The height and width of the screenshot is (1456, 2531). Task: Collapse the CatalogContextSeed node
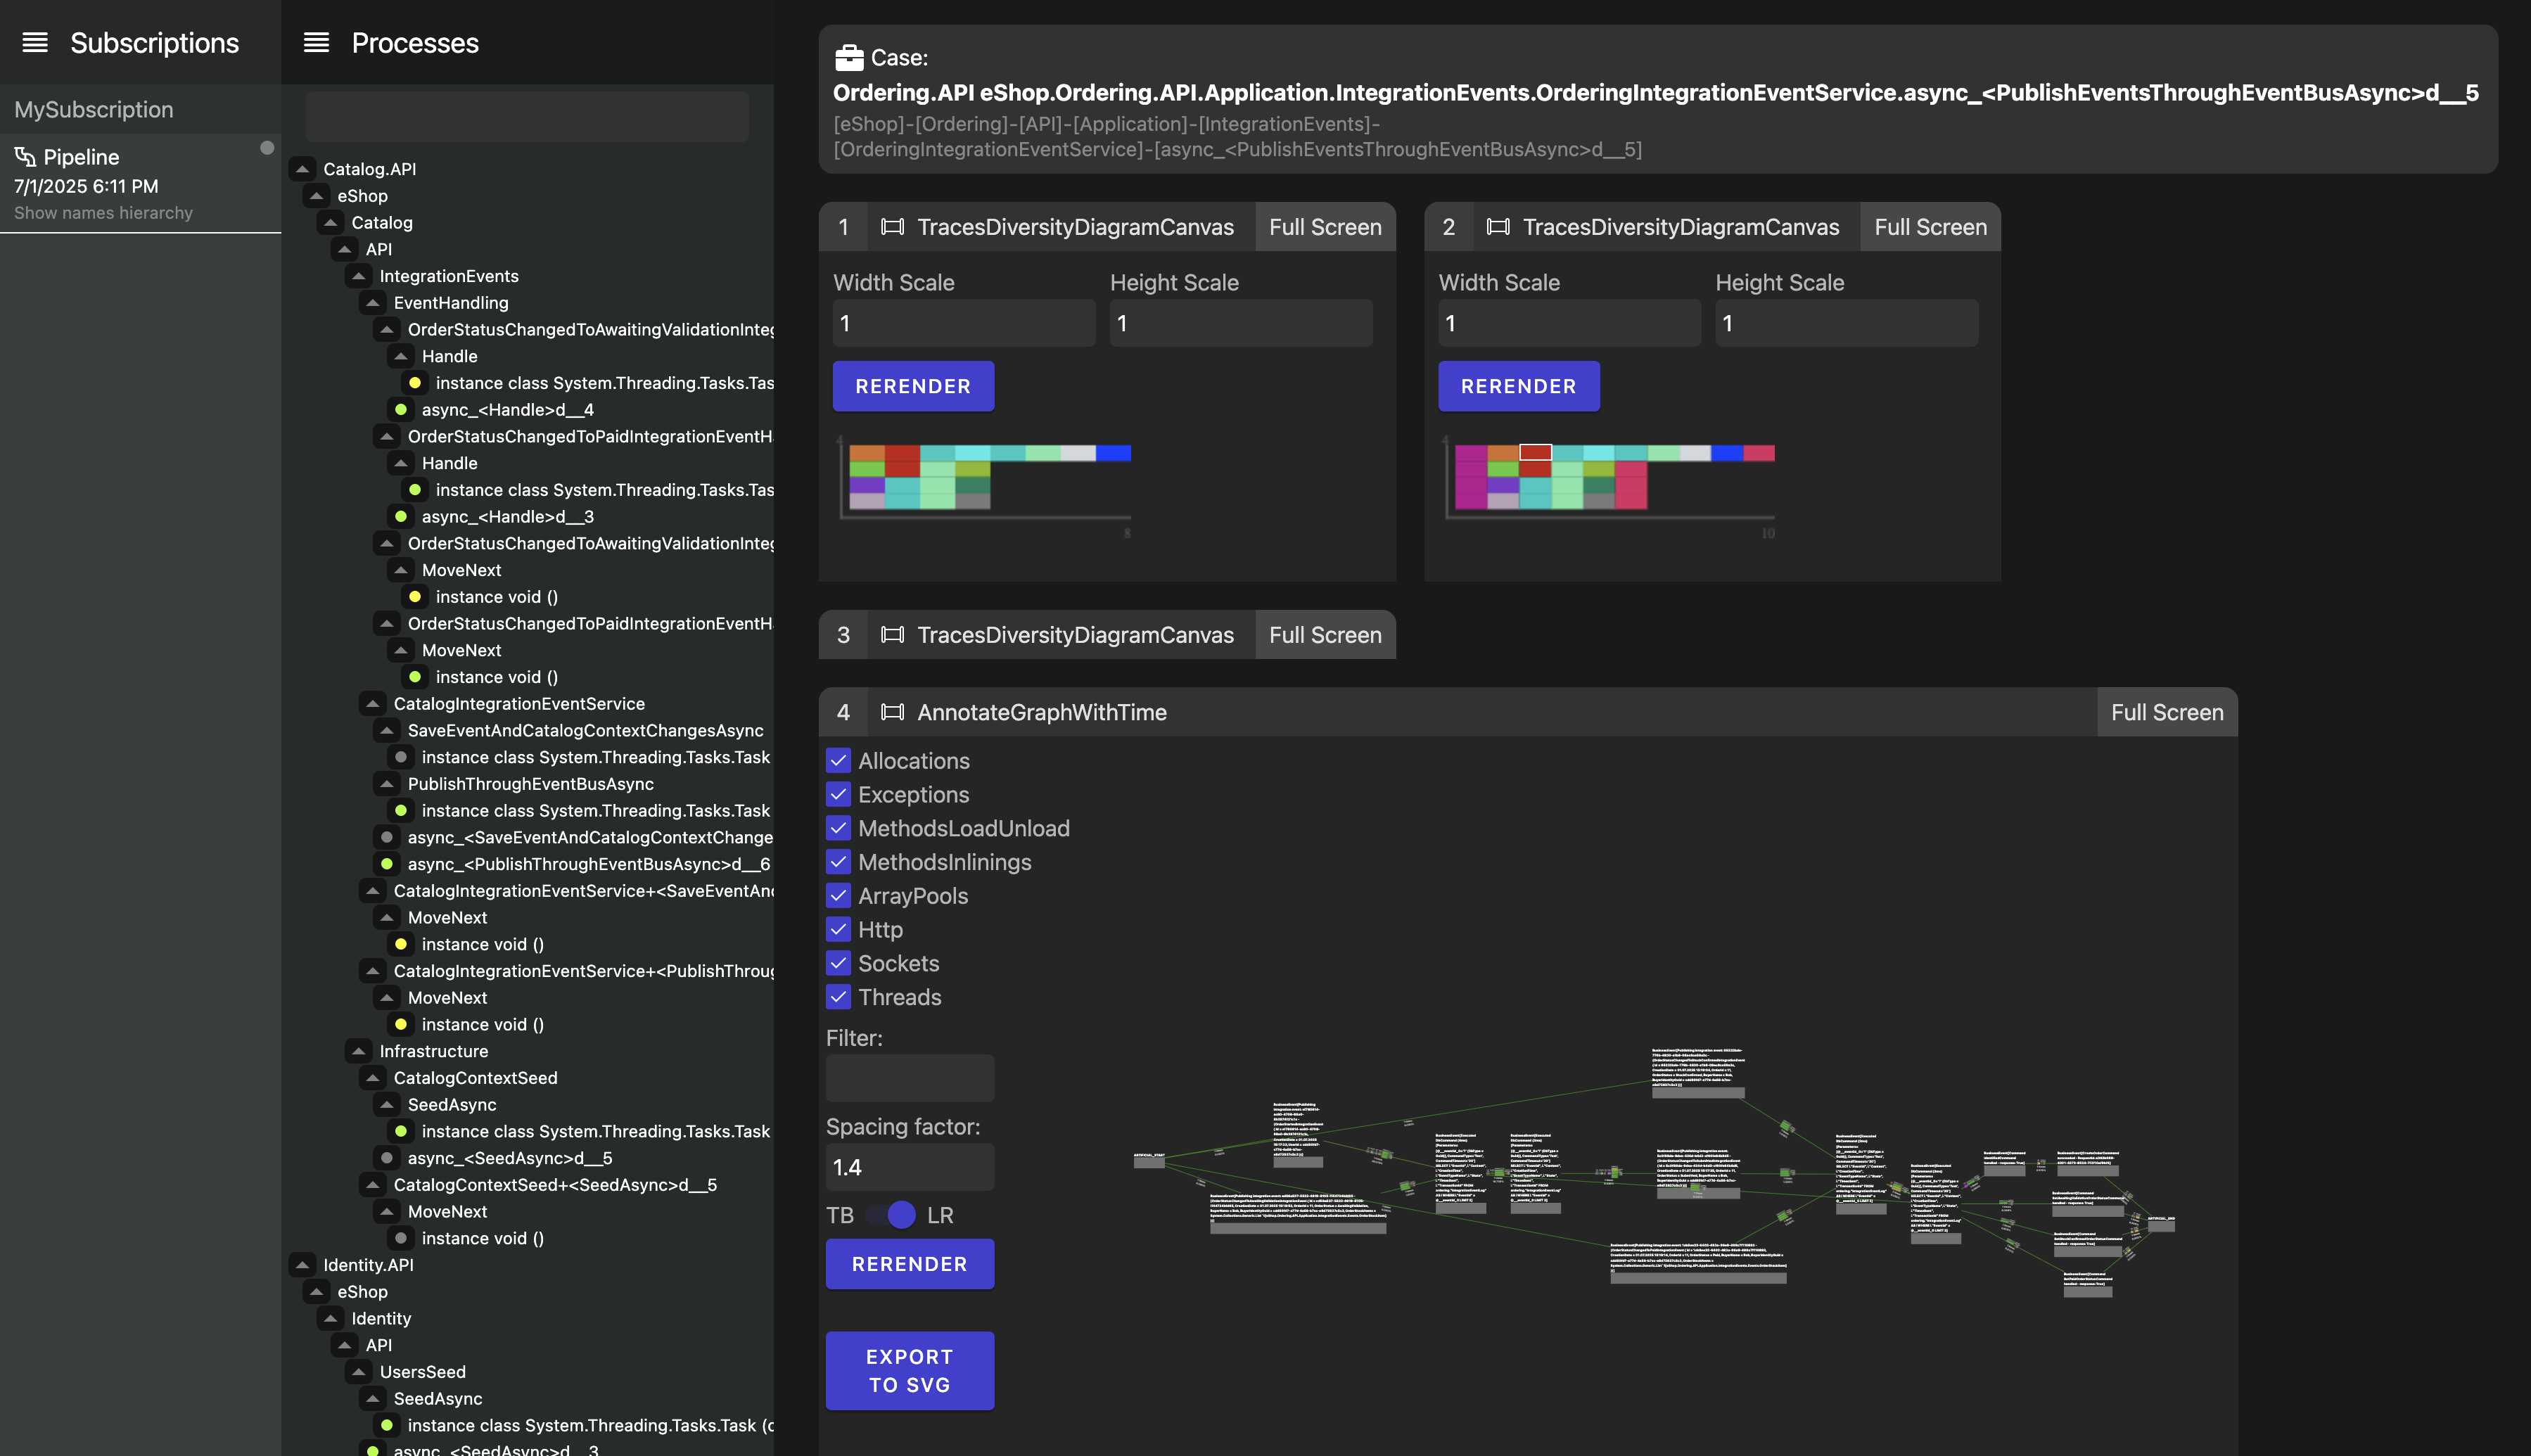pyautogui.click(x=373, y=1078)
